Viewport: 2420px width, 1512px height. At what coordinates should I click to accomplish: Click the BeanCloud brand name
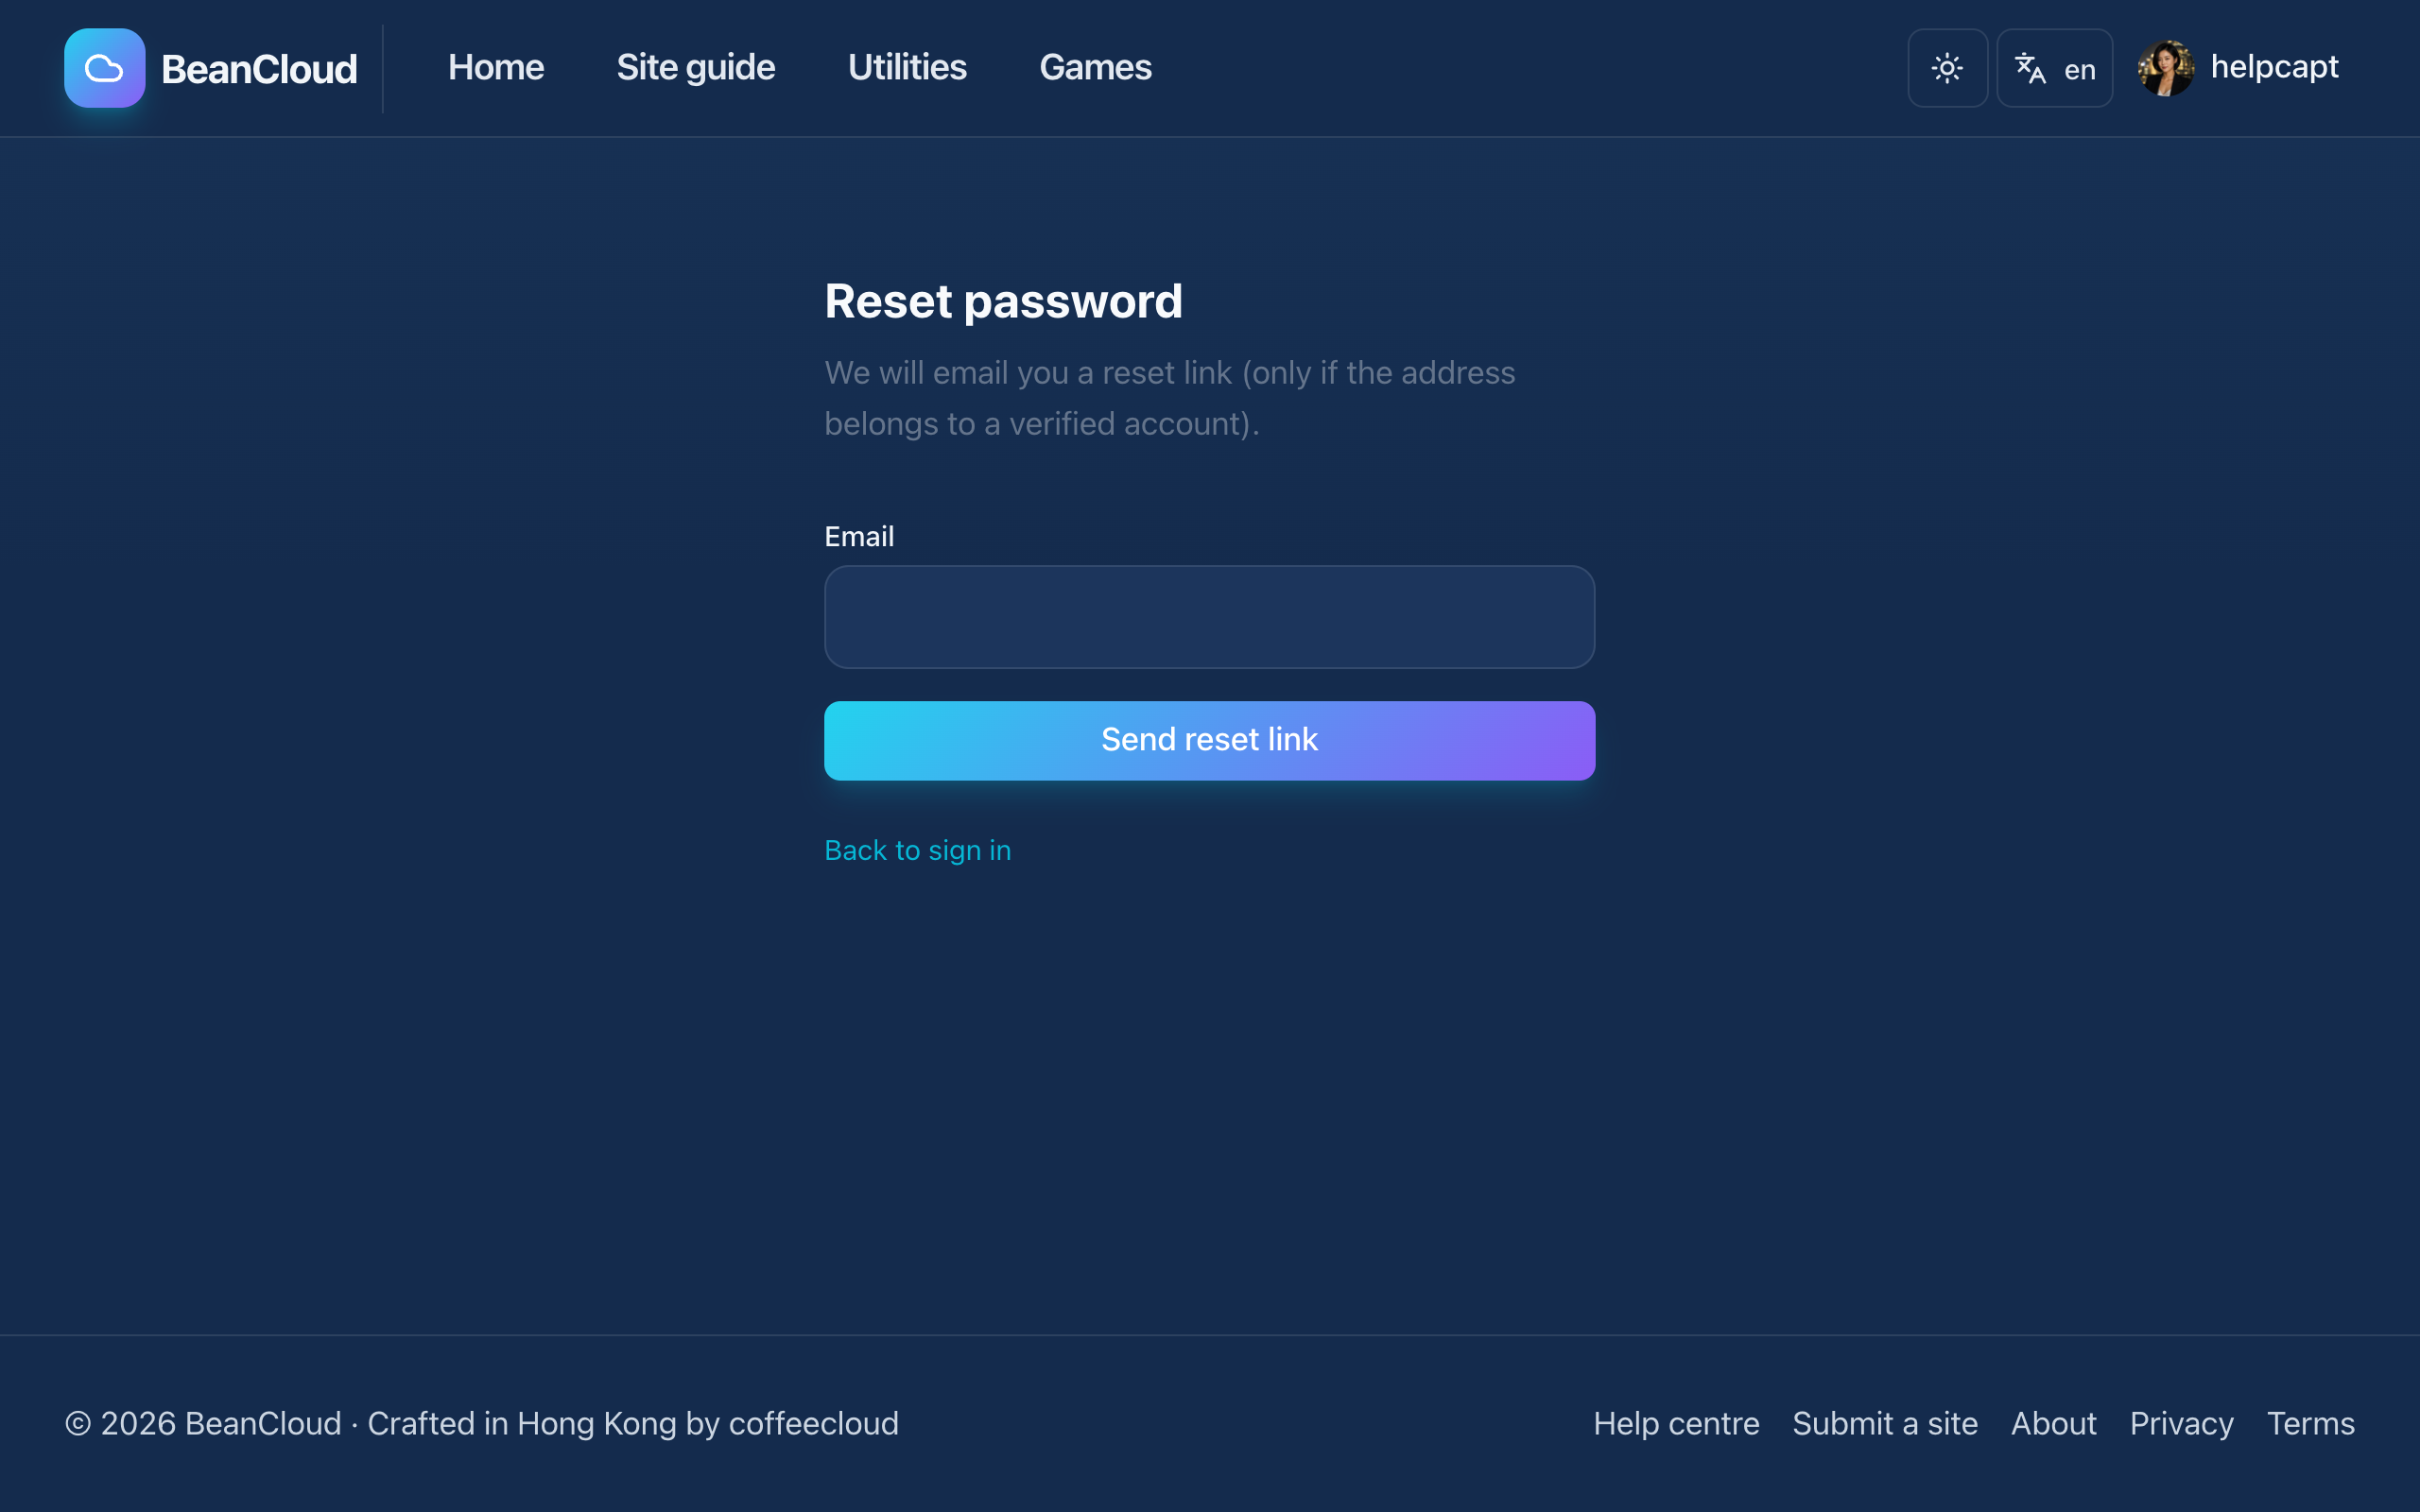pyautogui.click(x=259, y=69)
